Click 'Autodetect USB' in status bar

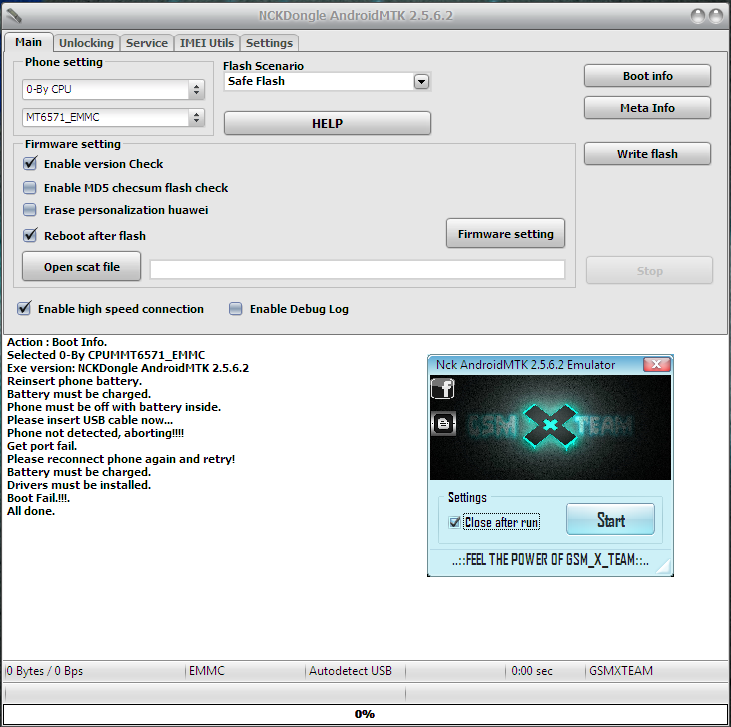tap(350, 671)
